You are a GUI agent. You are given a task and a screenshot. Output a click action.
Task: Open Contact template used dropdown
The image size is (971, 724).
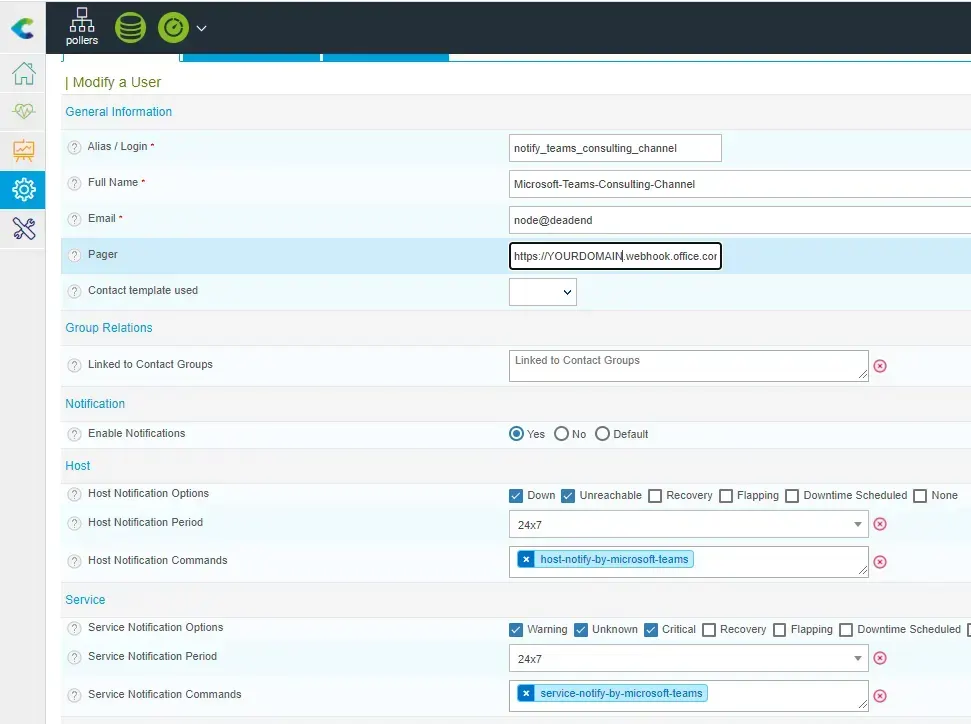click(x=542, y=292)
